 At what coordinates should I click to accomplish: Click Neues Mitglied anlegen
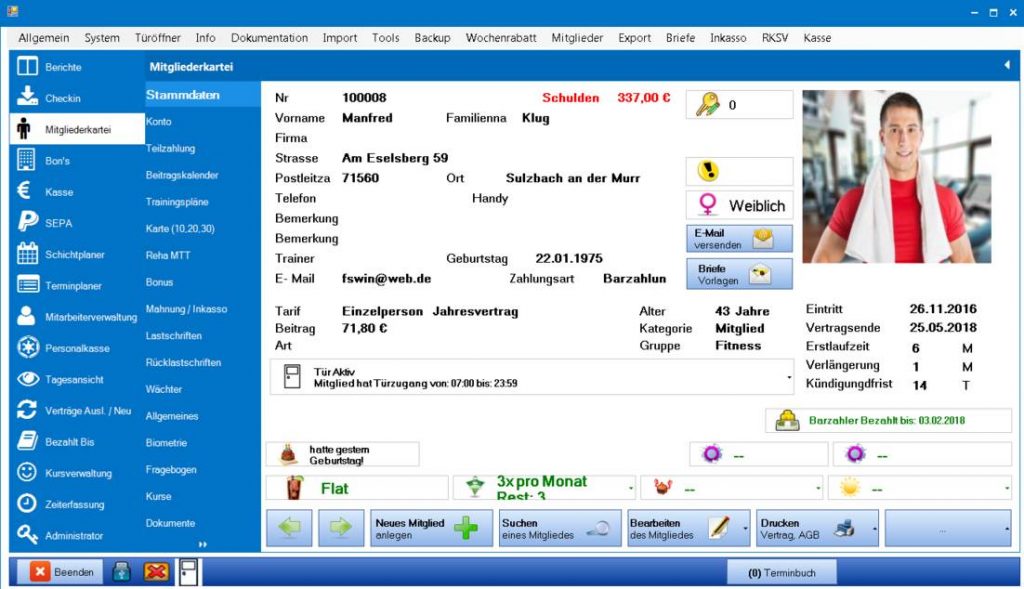pos(430,528)
